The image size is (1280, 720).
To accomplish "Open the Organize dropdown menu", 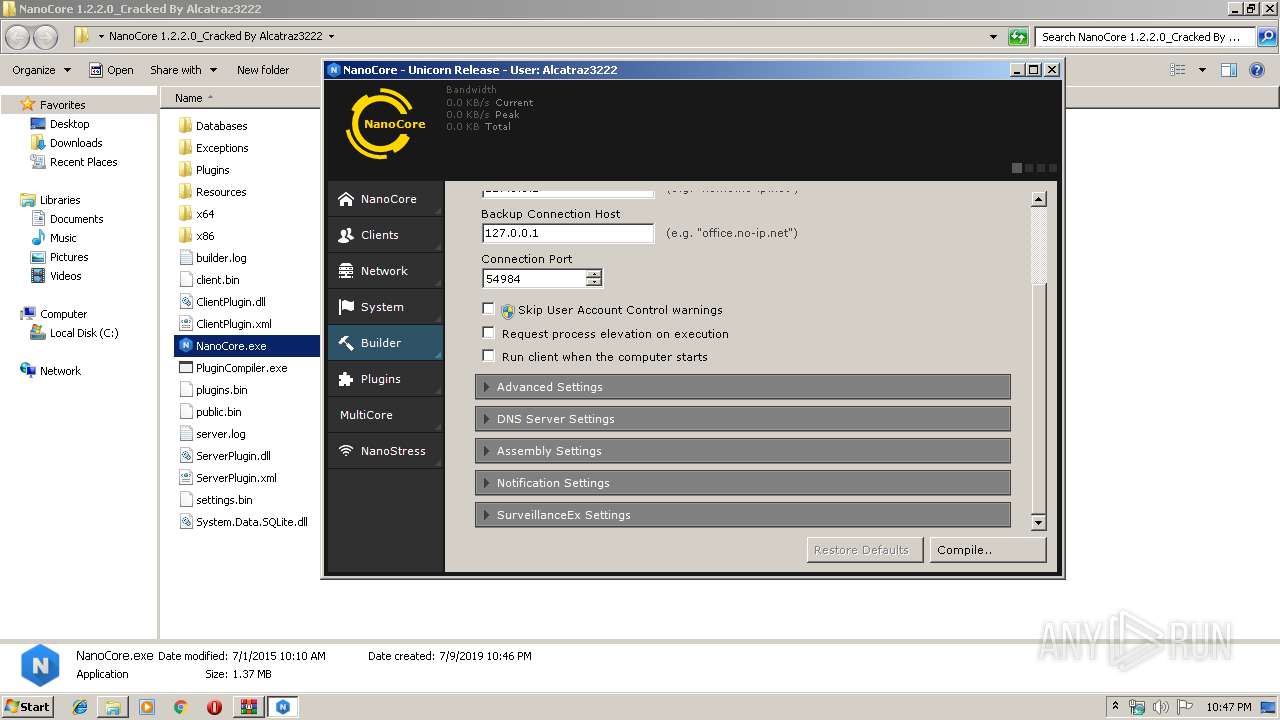I will (41, 70).
